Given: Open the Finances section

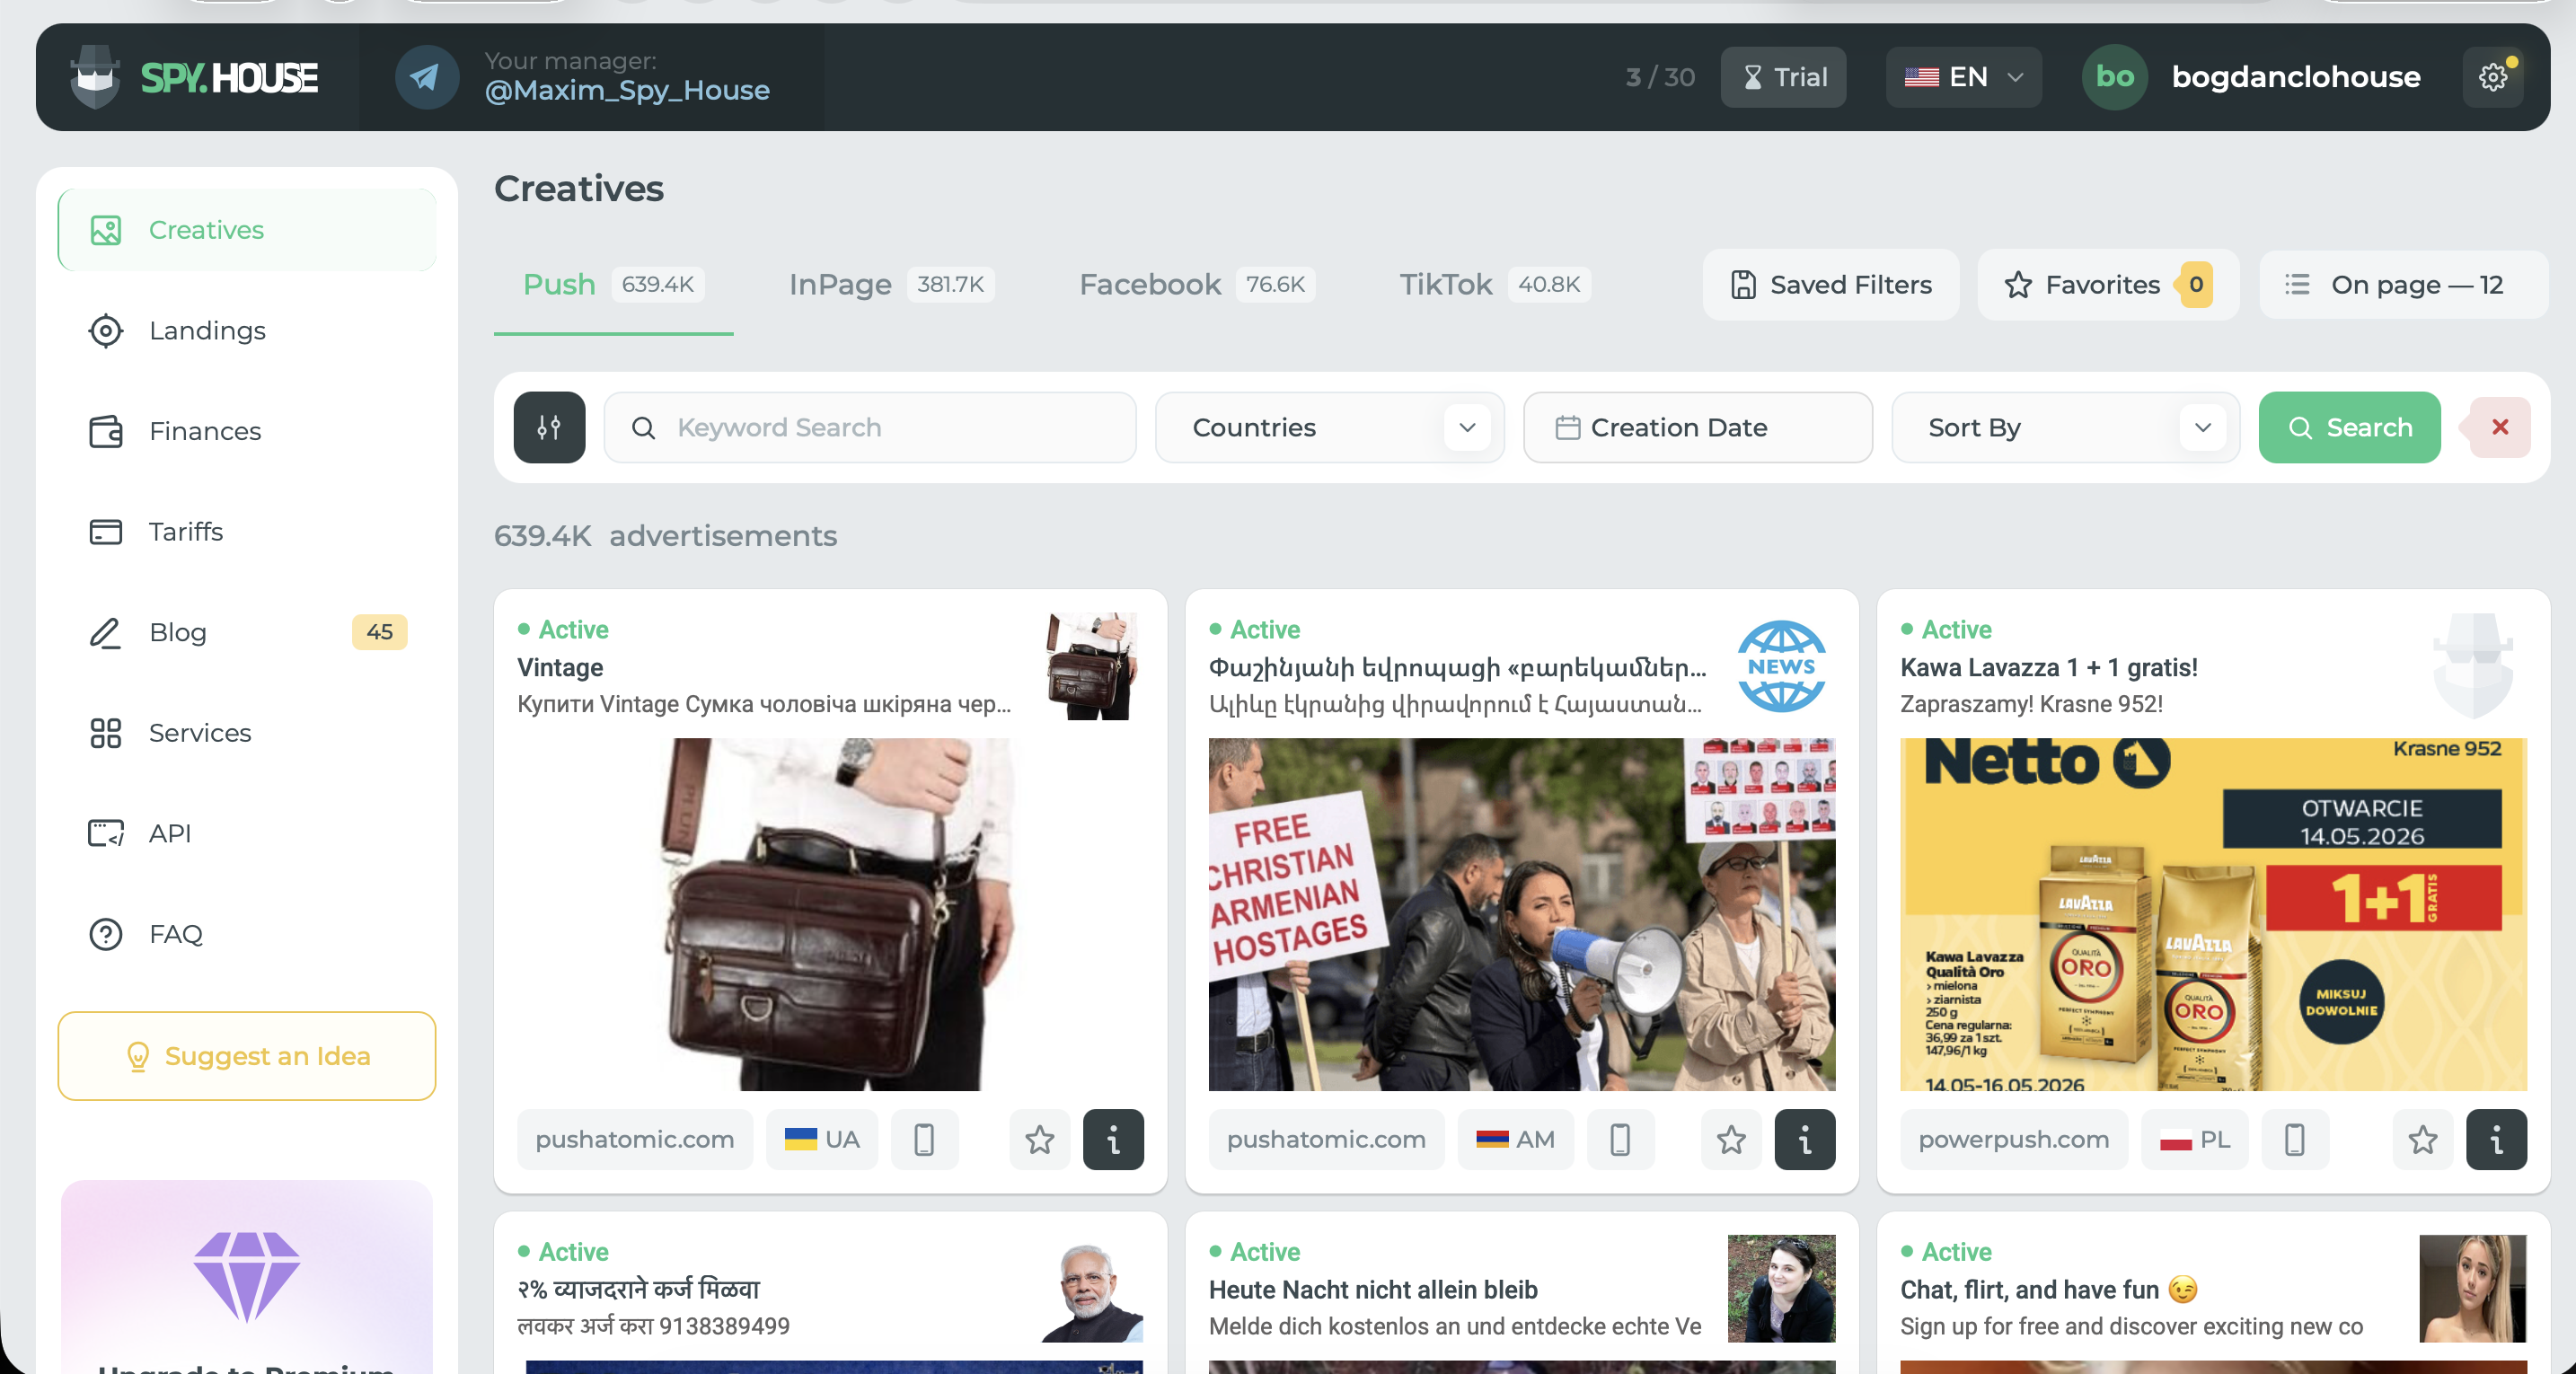Looking at the screenshot, I should (247, 431).
